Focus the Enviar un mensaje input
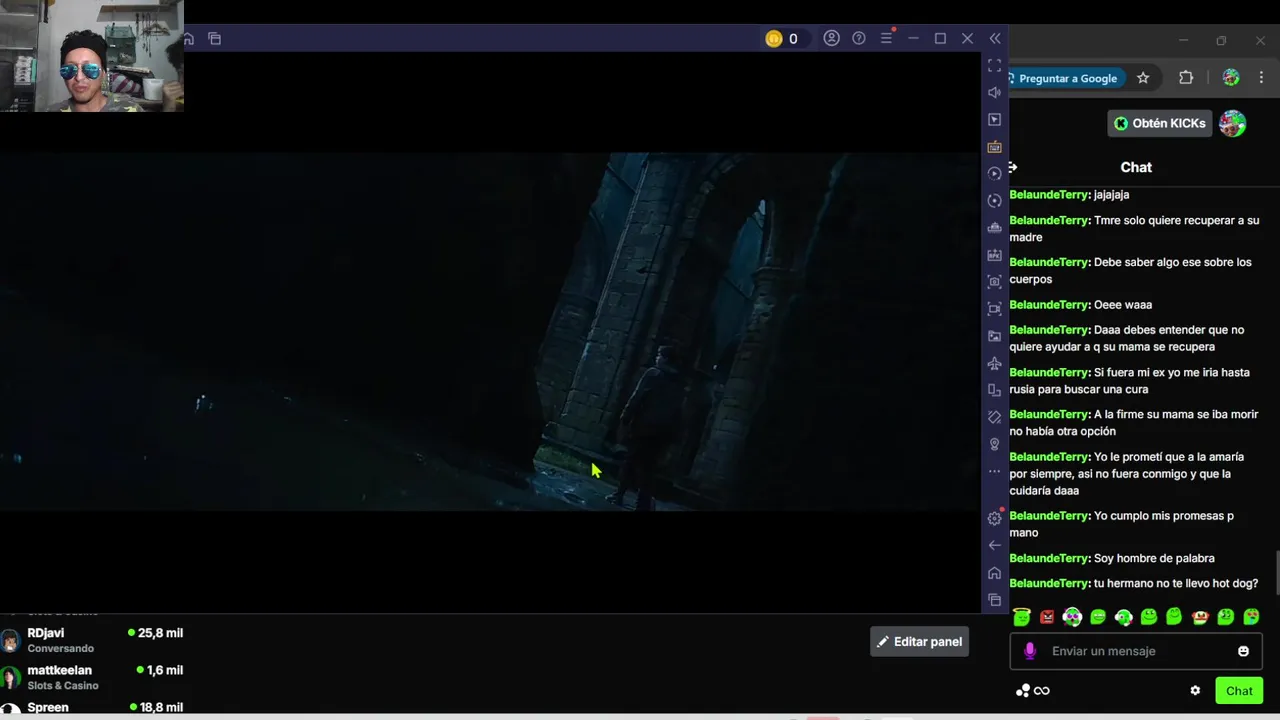1280x720 pixels. (x=1136, y=651)
